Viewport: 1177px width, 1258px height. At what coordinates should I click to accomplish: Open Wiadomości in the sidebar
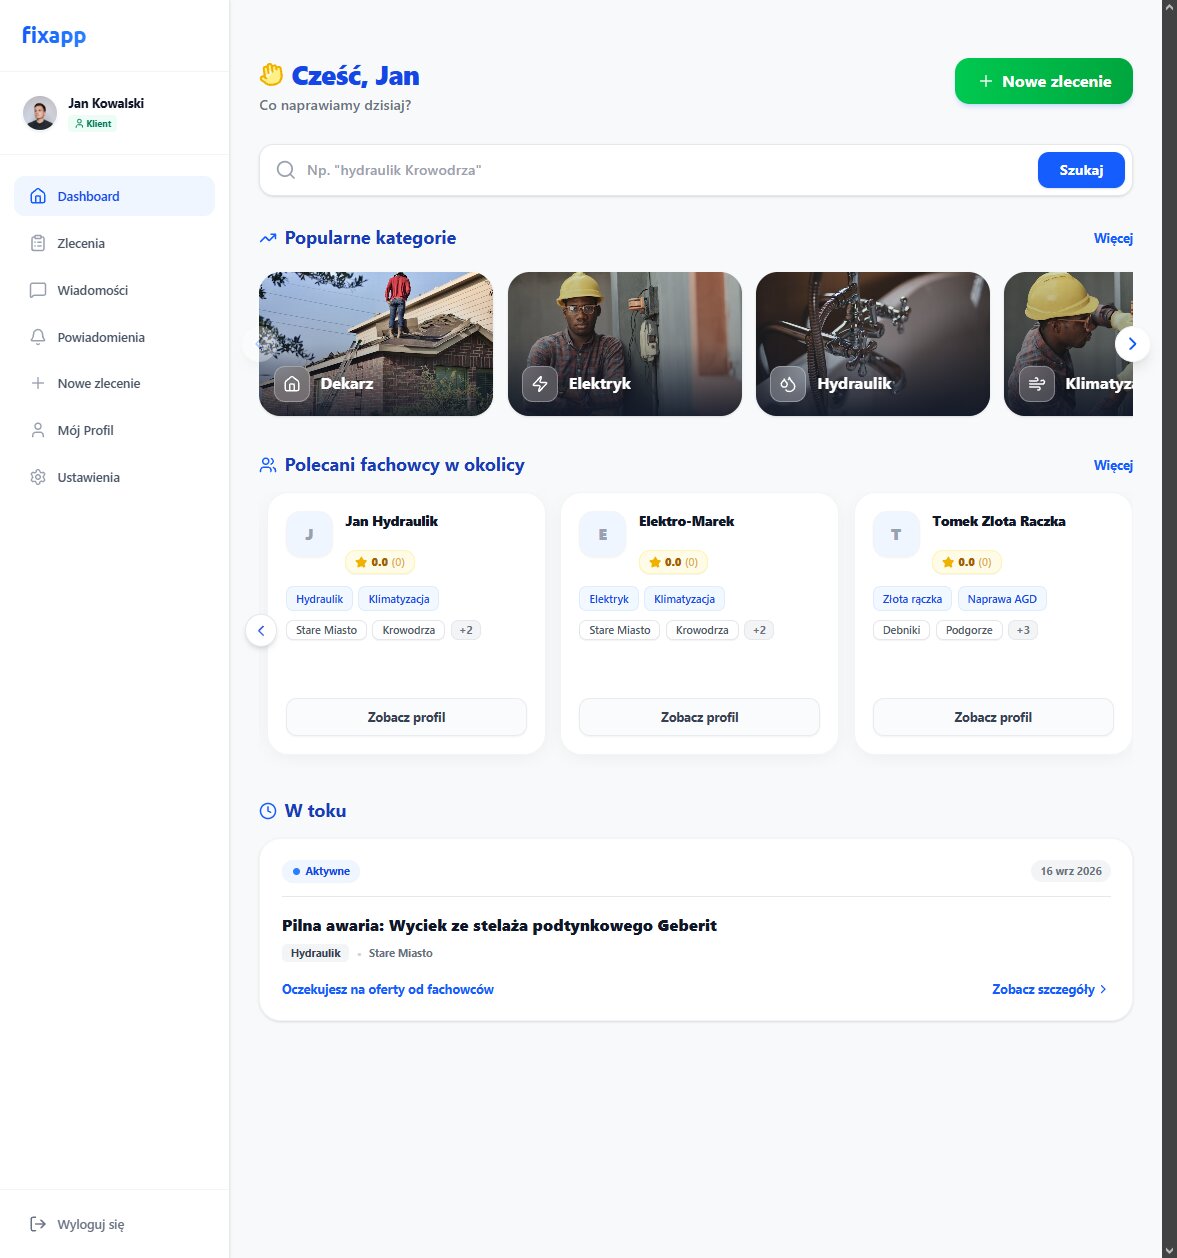114,290
